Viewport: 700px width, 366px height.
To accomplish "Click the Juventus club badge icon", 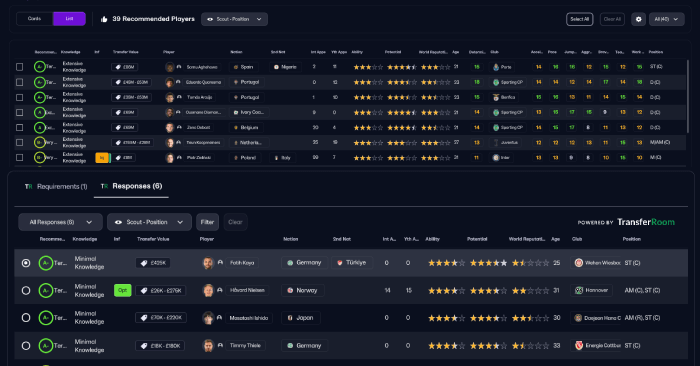I will point(496,143).
